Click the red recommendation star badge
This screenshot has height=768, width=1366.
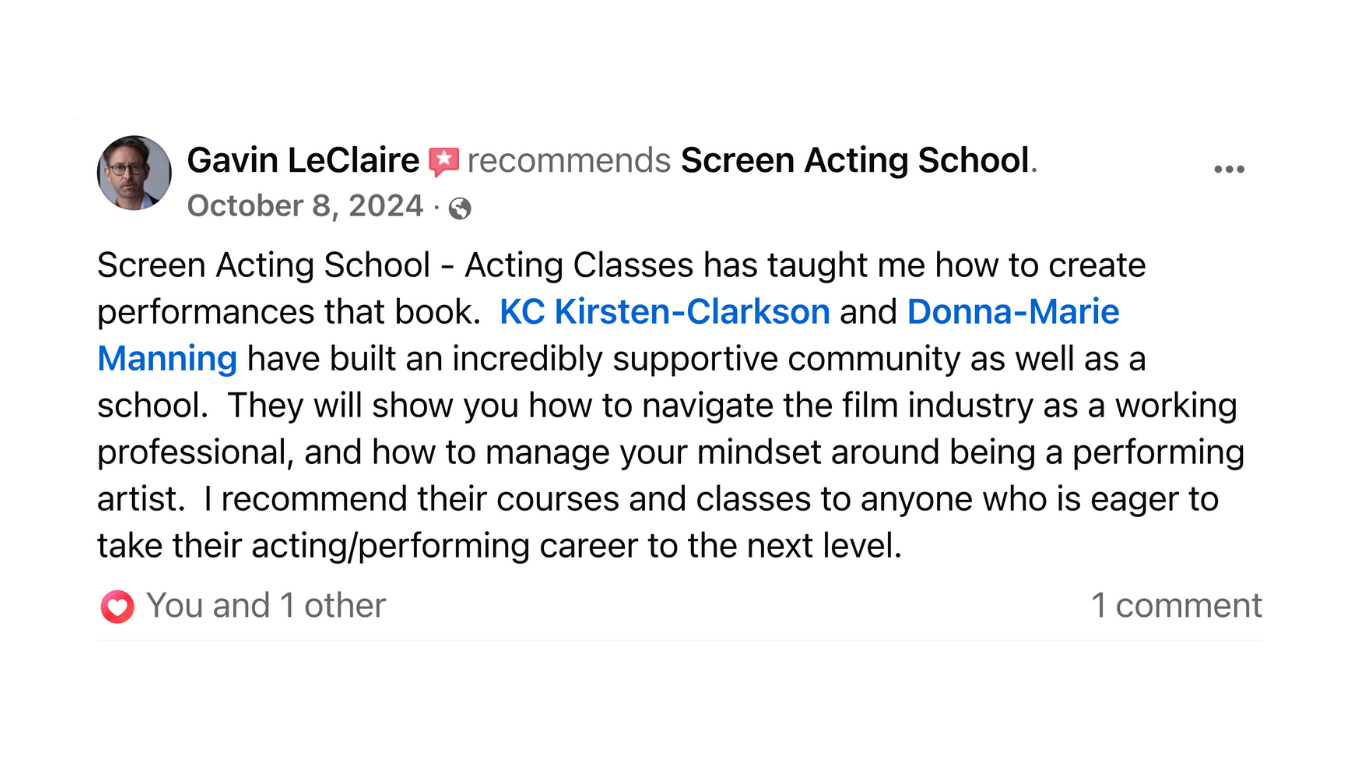pyautogui.click(x=443, y=161)
